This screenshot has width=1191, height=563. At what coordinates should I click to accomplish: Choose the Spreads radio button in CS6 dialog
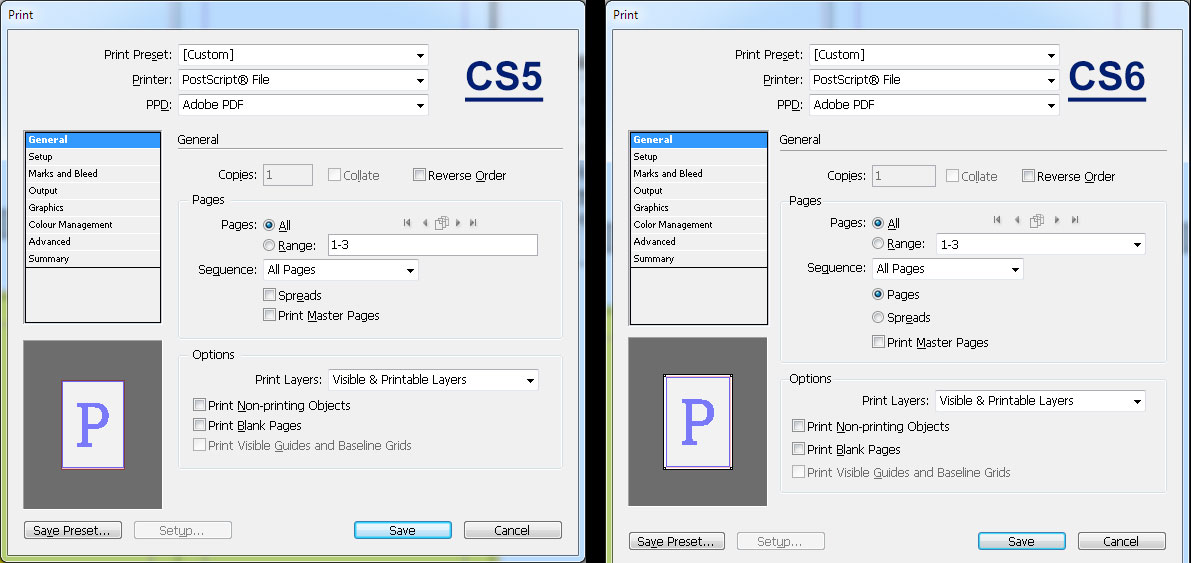tap(878, 317)
